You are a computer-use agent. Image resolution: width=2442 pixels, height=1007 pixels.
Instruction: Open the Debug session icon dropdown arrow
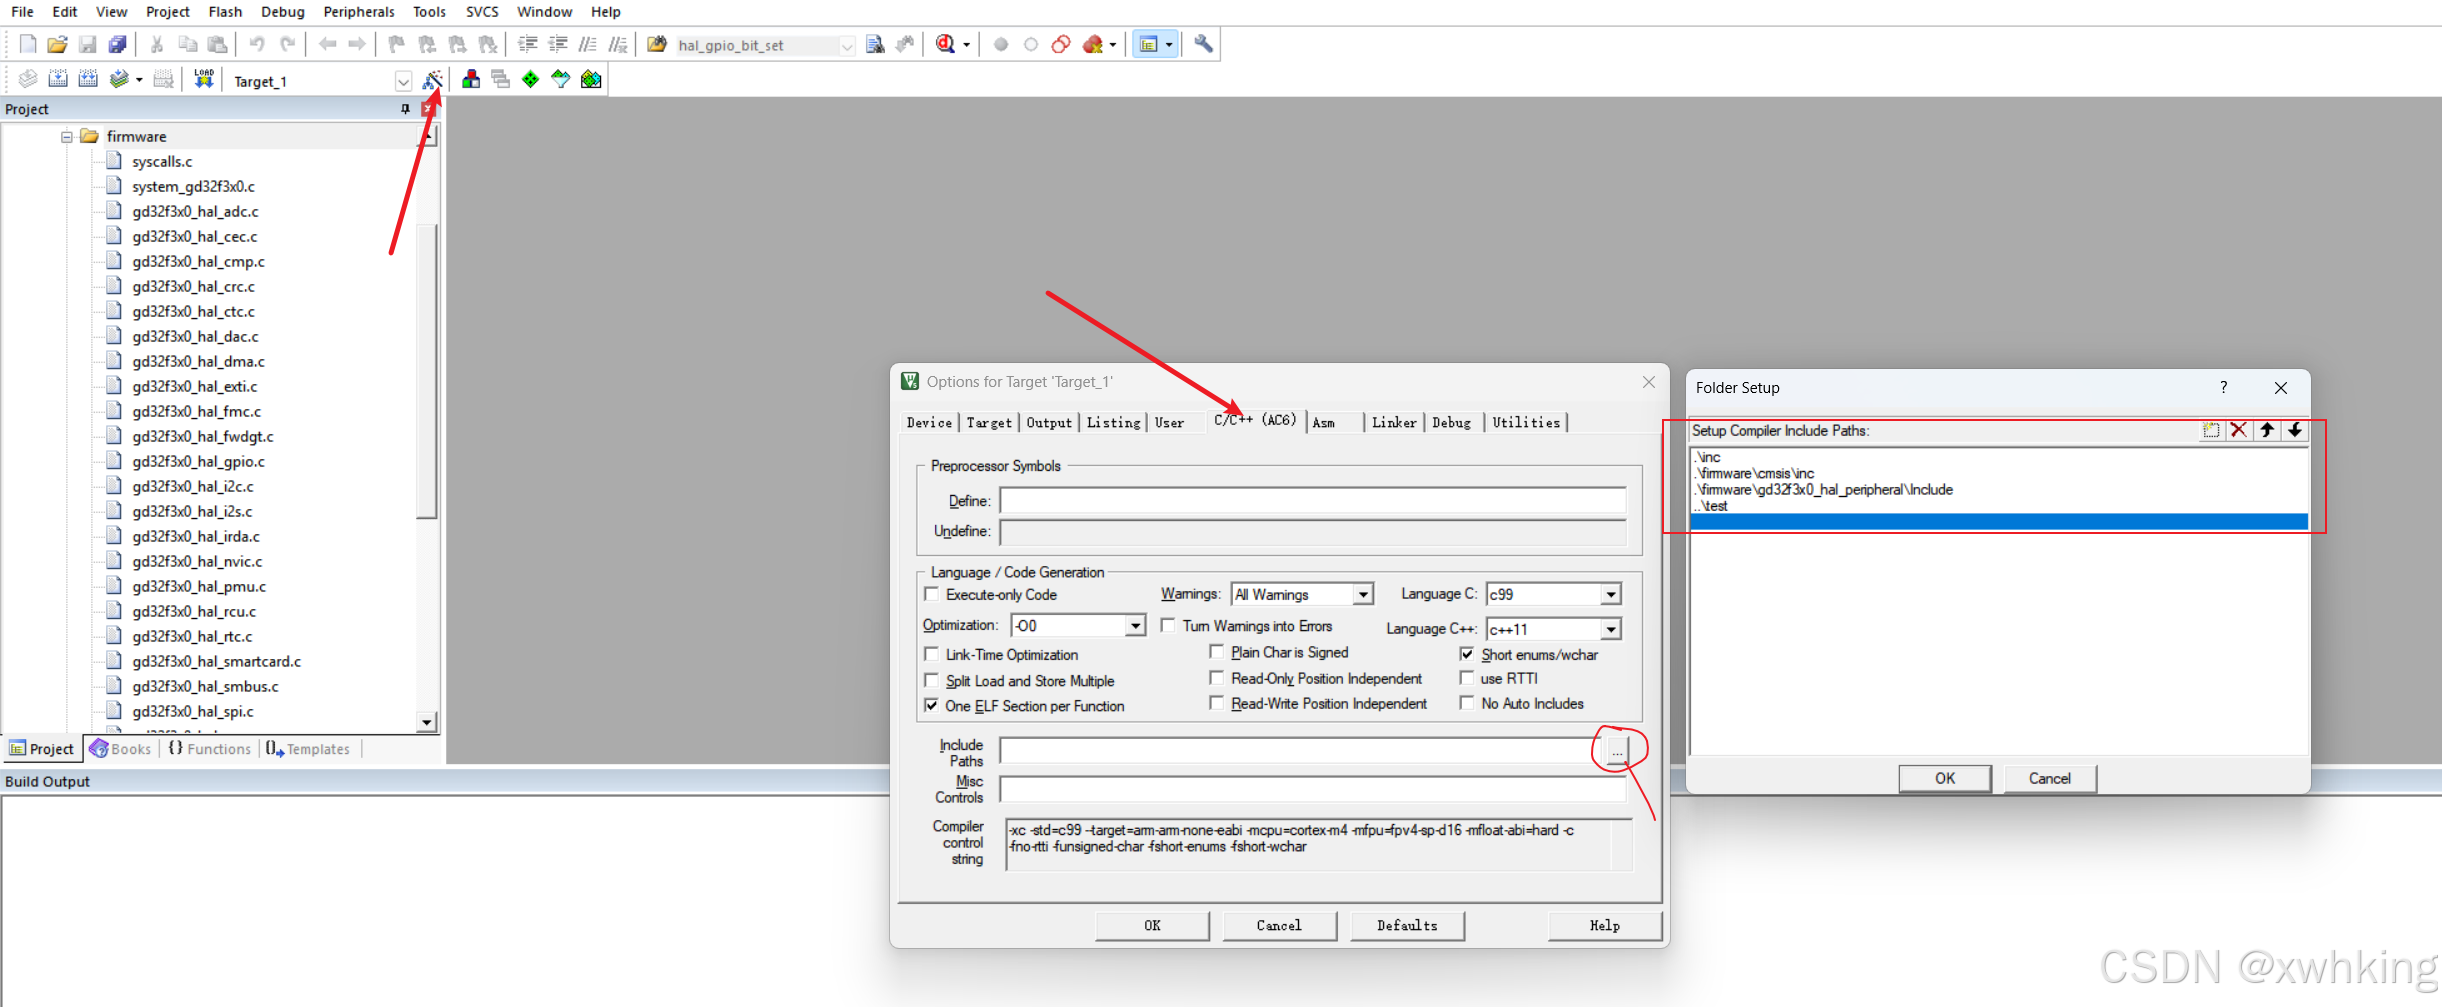pos(966,44)
